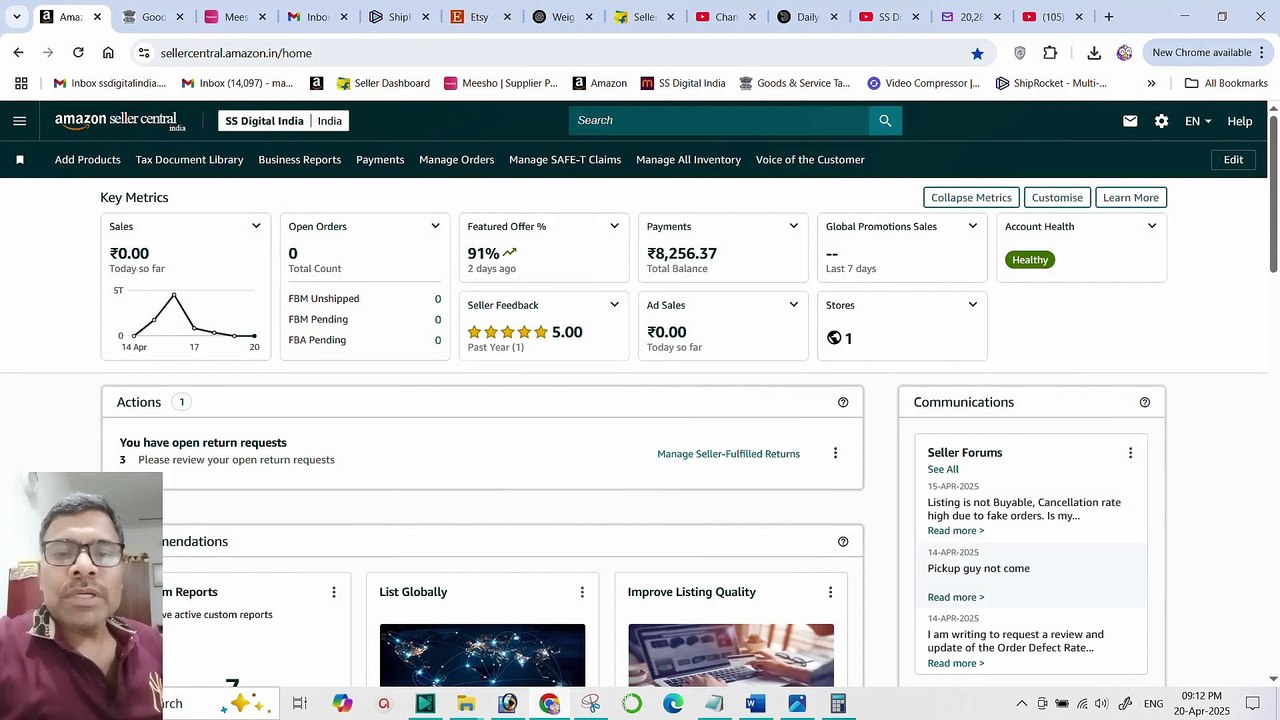Viewport: 1280px width, 720px height.
Task: Expand the Ad Sales dropdown
Action: tap(793, 305)
